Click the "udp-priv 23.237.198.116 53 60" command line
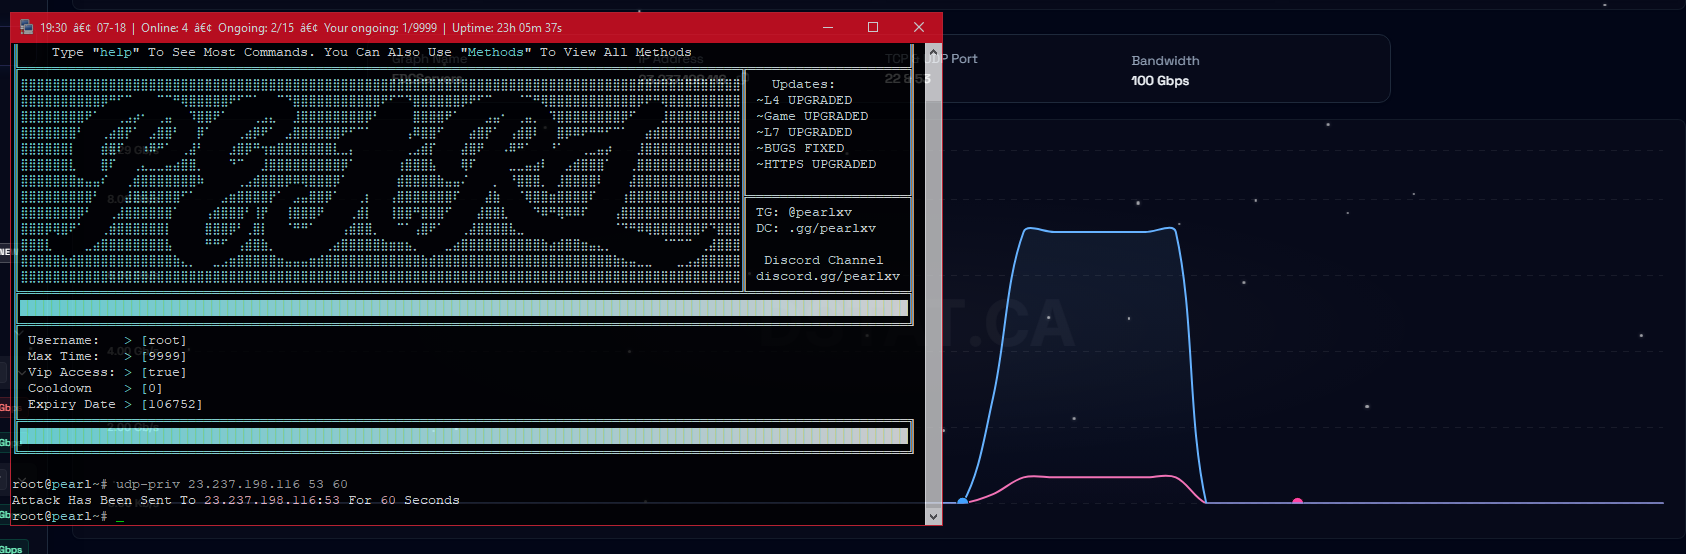This screenshot has width=1686, height=554. click(x=232, y=484)
